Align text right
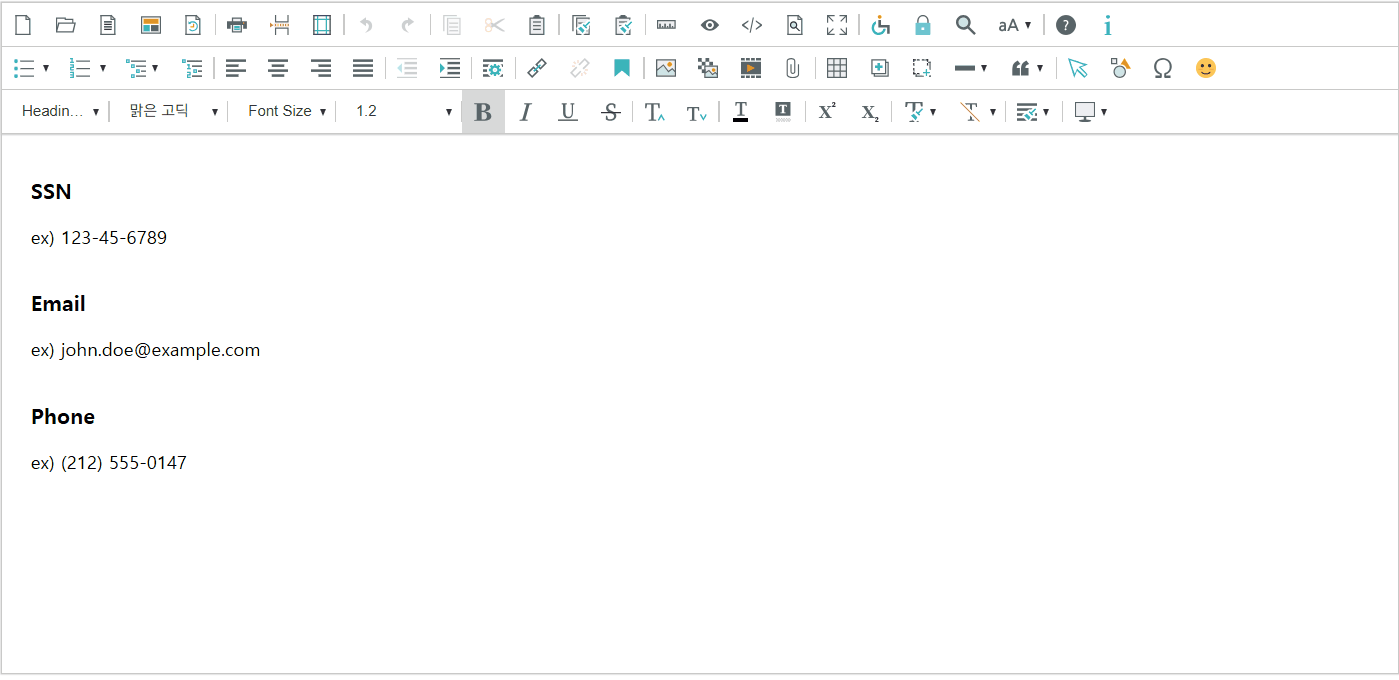This screenshot has width=1399, height=680. point(321,68)
